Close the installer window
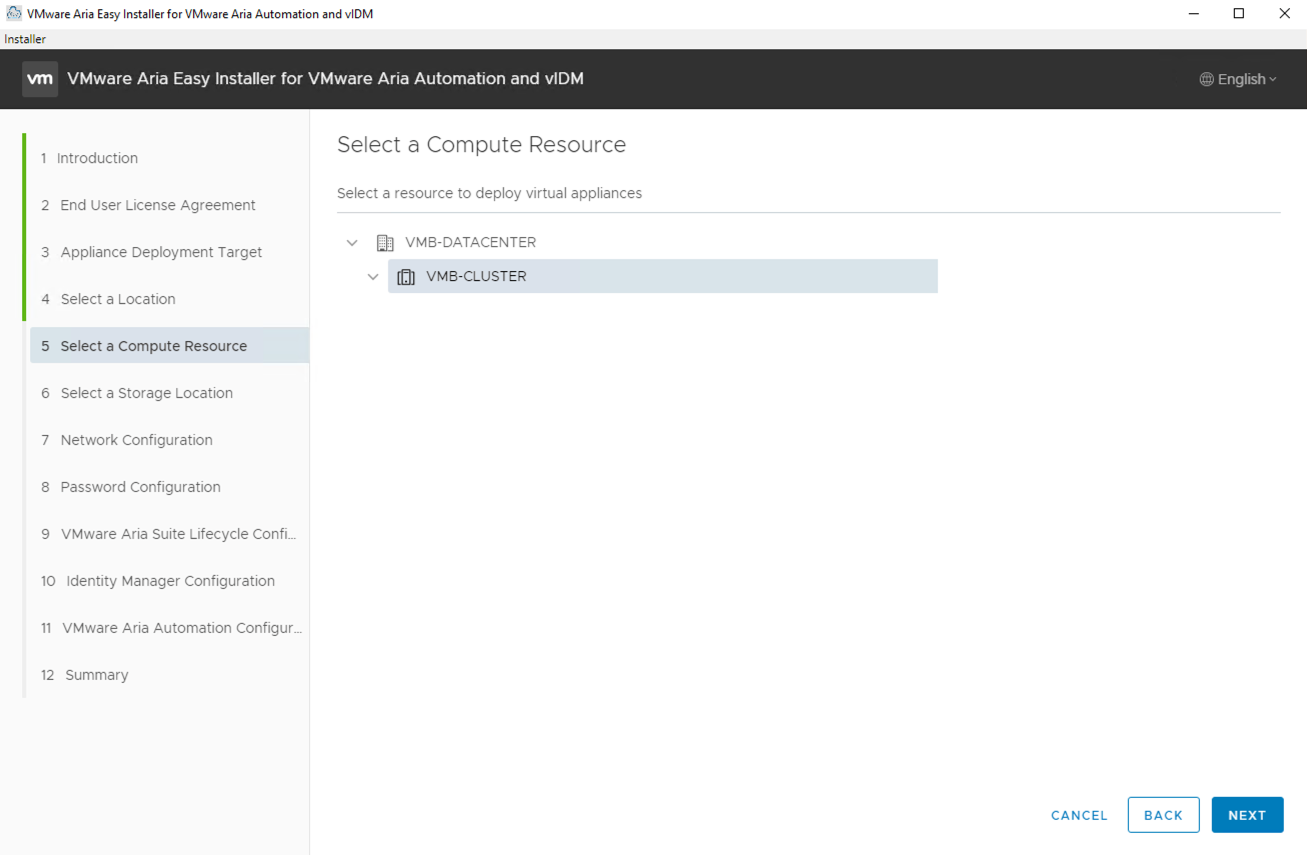Image resolution: width=1307 pixels, height=855 pixels. (x=1284, y=14)
